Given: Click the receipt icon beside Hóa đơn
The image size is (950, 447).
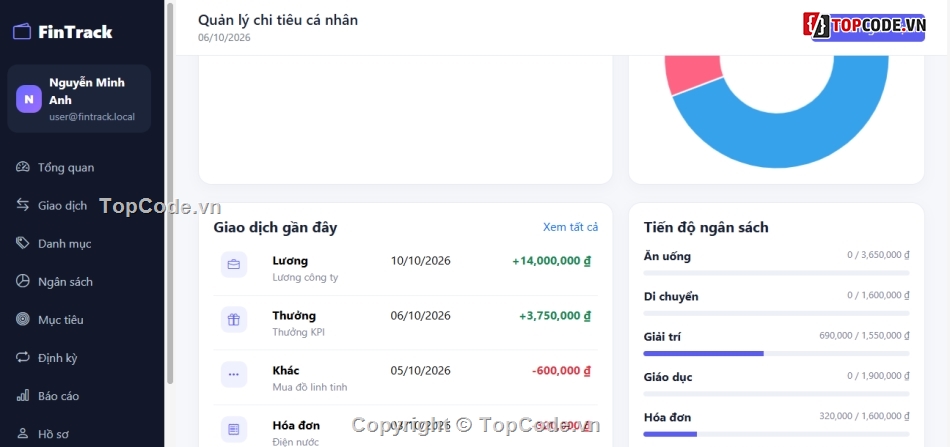Looking at the screenshot, I should click(234, 429).
